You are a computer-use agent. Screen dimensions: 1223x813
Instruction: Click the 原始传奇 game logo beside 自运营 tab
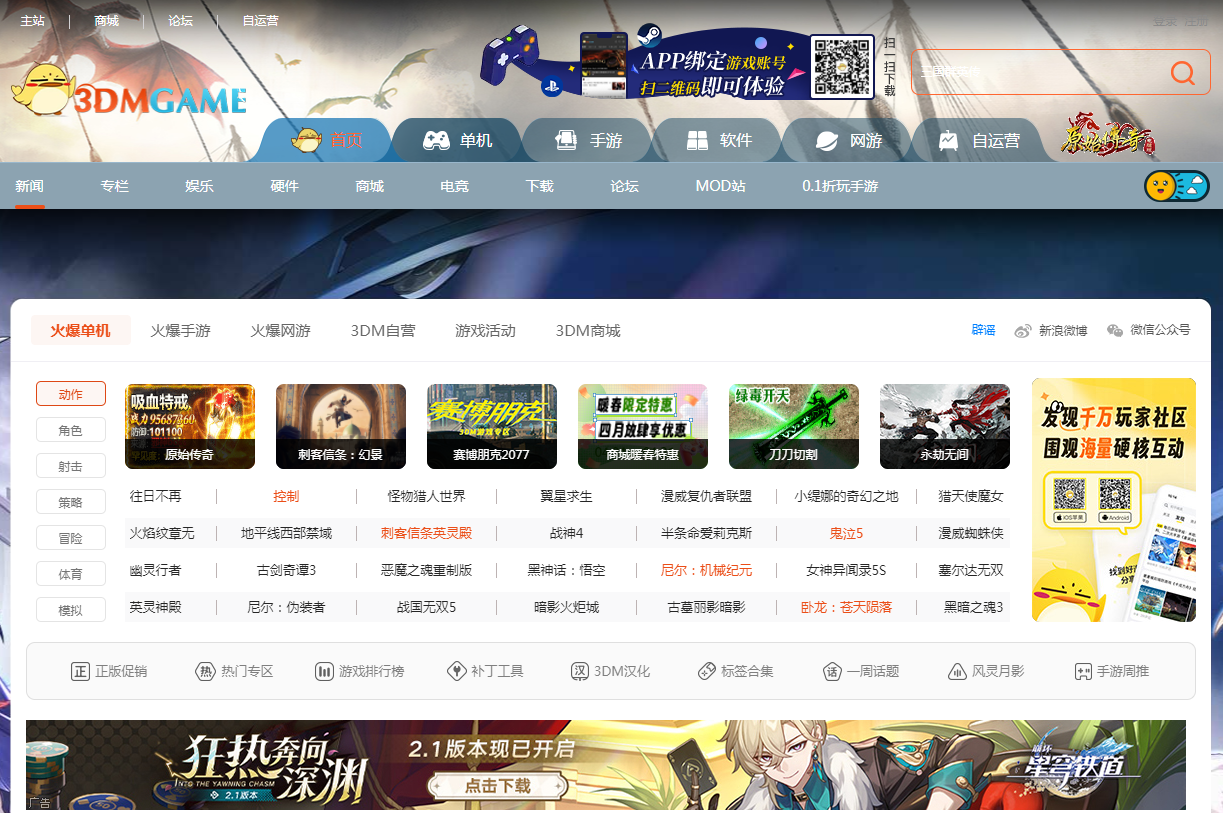tap(1109, 136)
